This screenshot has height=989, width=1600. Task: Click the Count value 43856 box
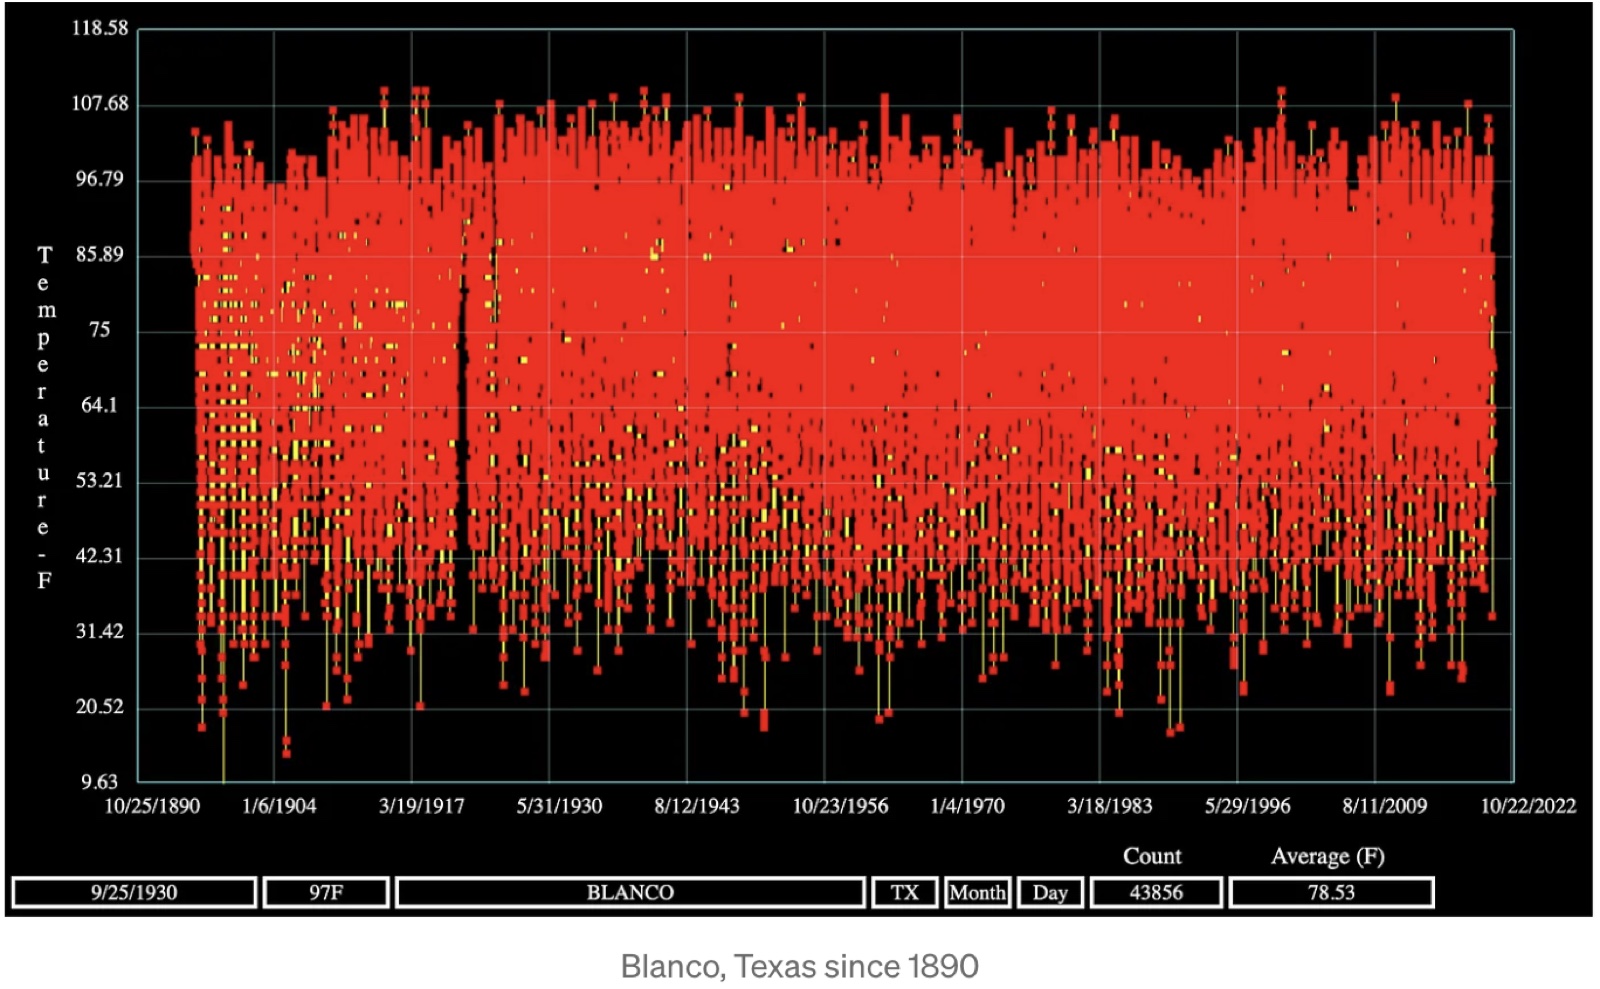pos(1156,892)
